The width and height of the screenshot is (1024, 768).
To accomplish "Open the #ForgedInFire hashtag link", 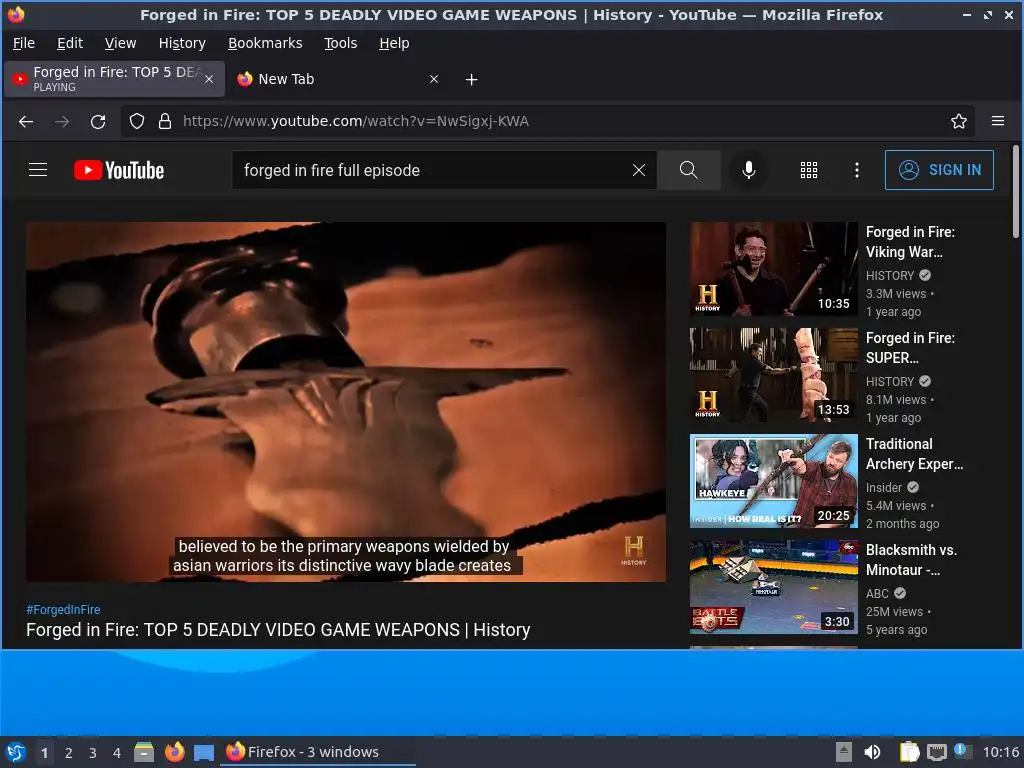I will (x=63, y=609).
